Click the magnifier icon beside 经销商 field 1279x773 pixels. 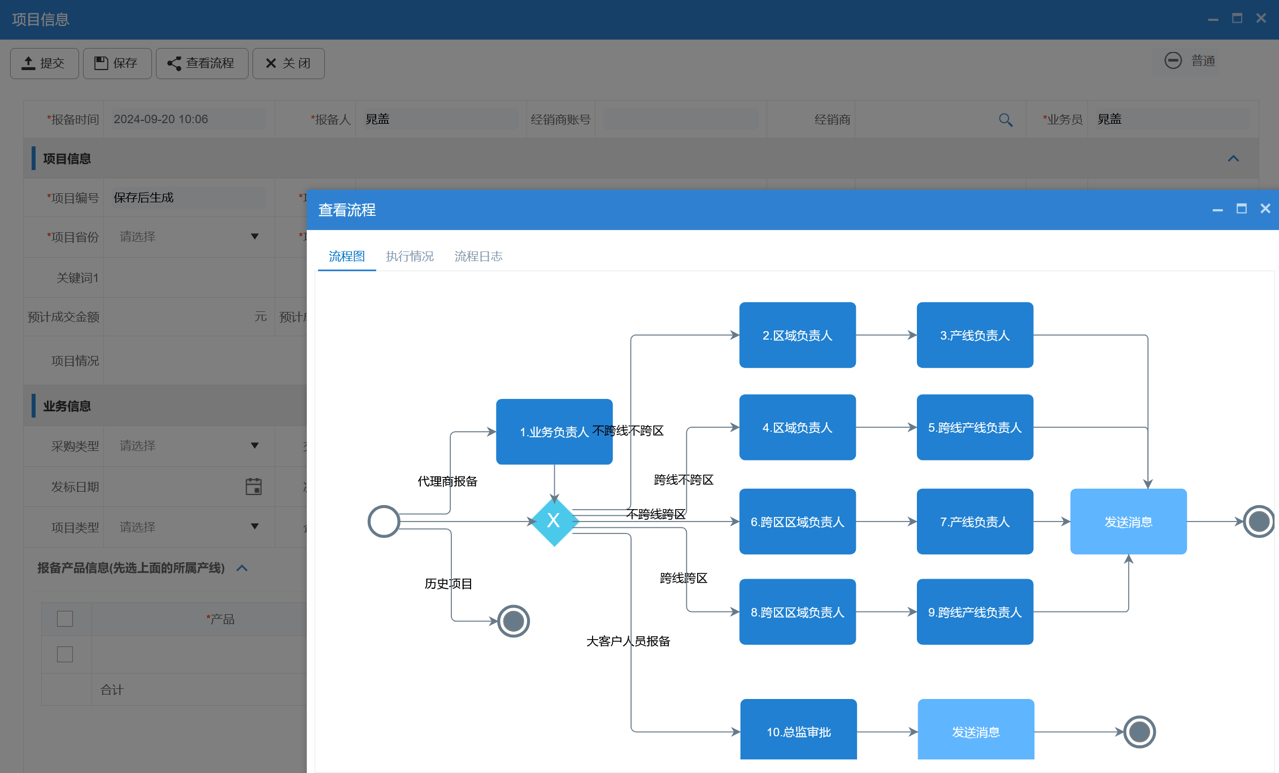[x=1005, y=120]
